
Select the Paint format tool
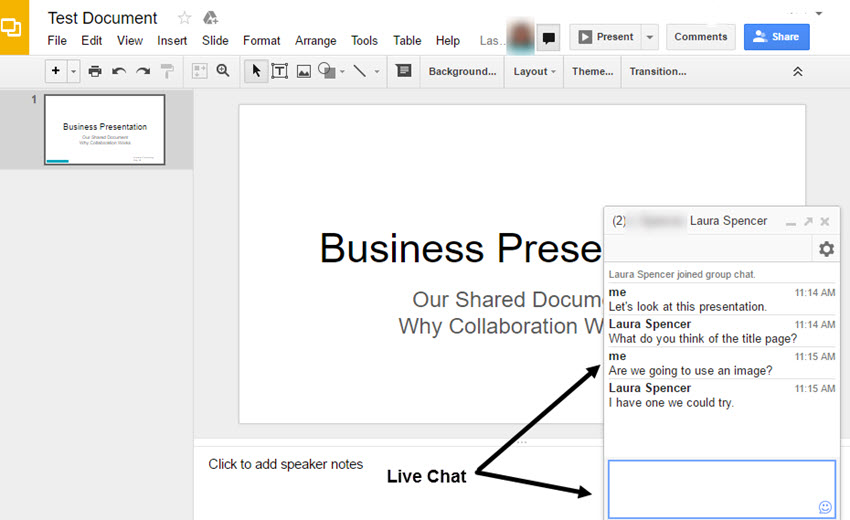pyautogui.click(x=168, y=71)
